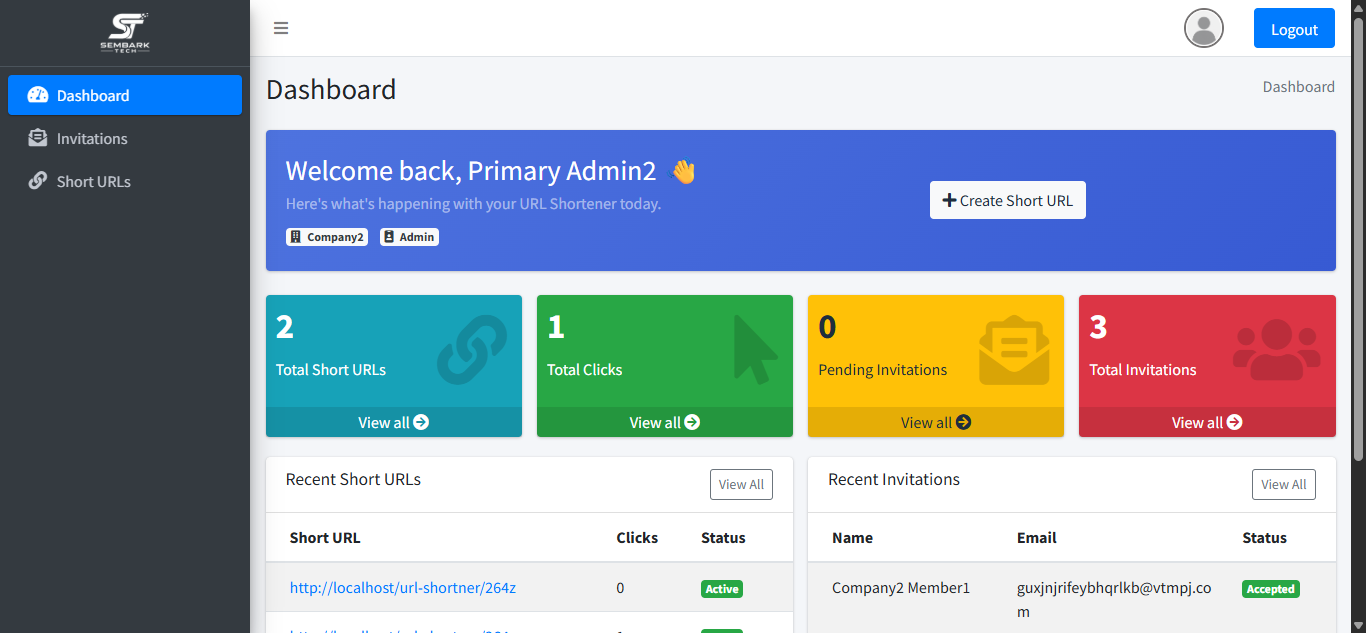Open the short URL ending in 264z
Image resolution: width=1366 pixels, height=633 pixels.
[403, 587]
